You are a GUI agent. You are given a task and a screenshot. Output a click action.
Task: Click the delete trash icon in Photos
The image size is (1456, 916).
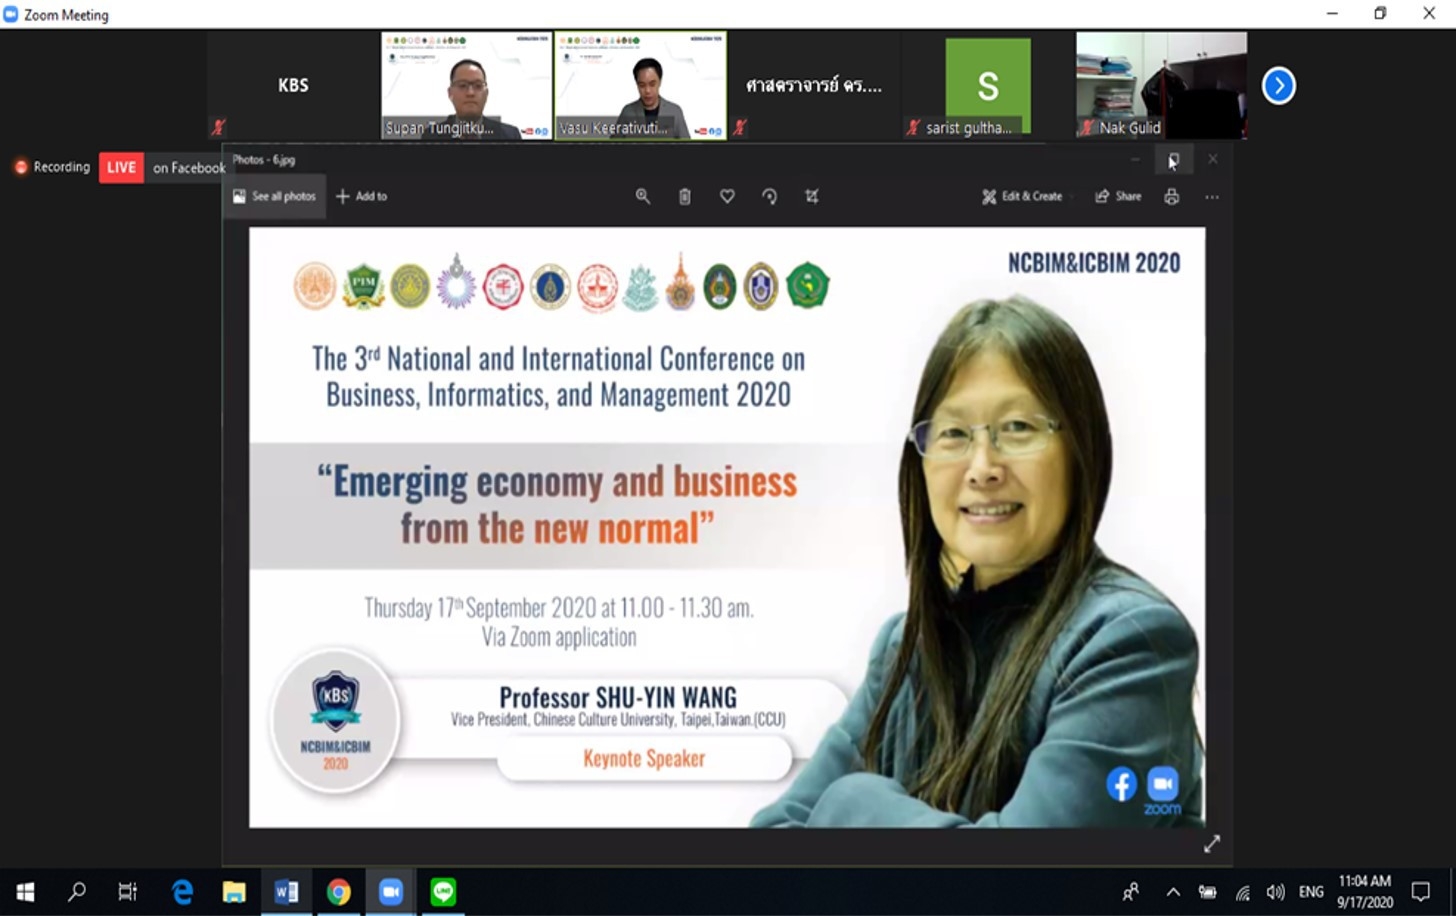click(x=685, y=197)
